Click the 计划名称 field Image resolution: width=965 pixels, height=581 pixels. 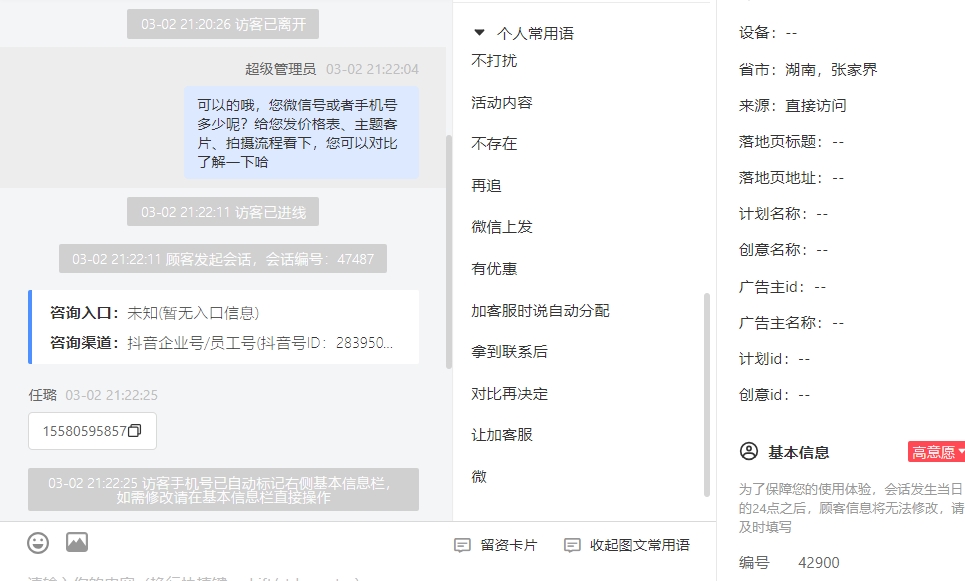coord(783,214)
